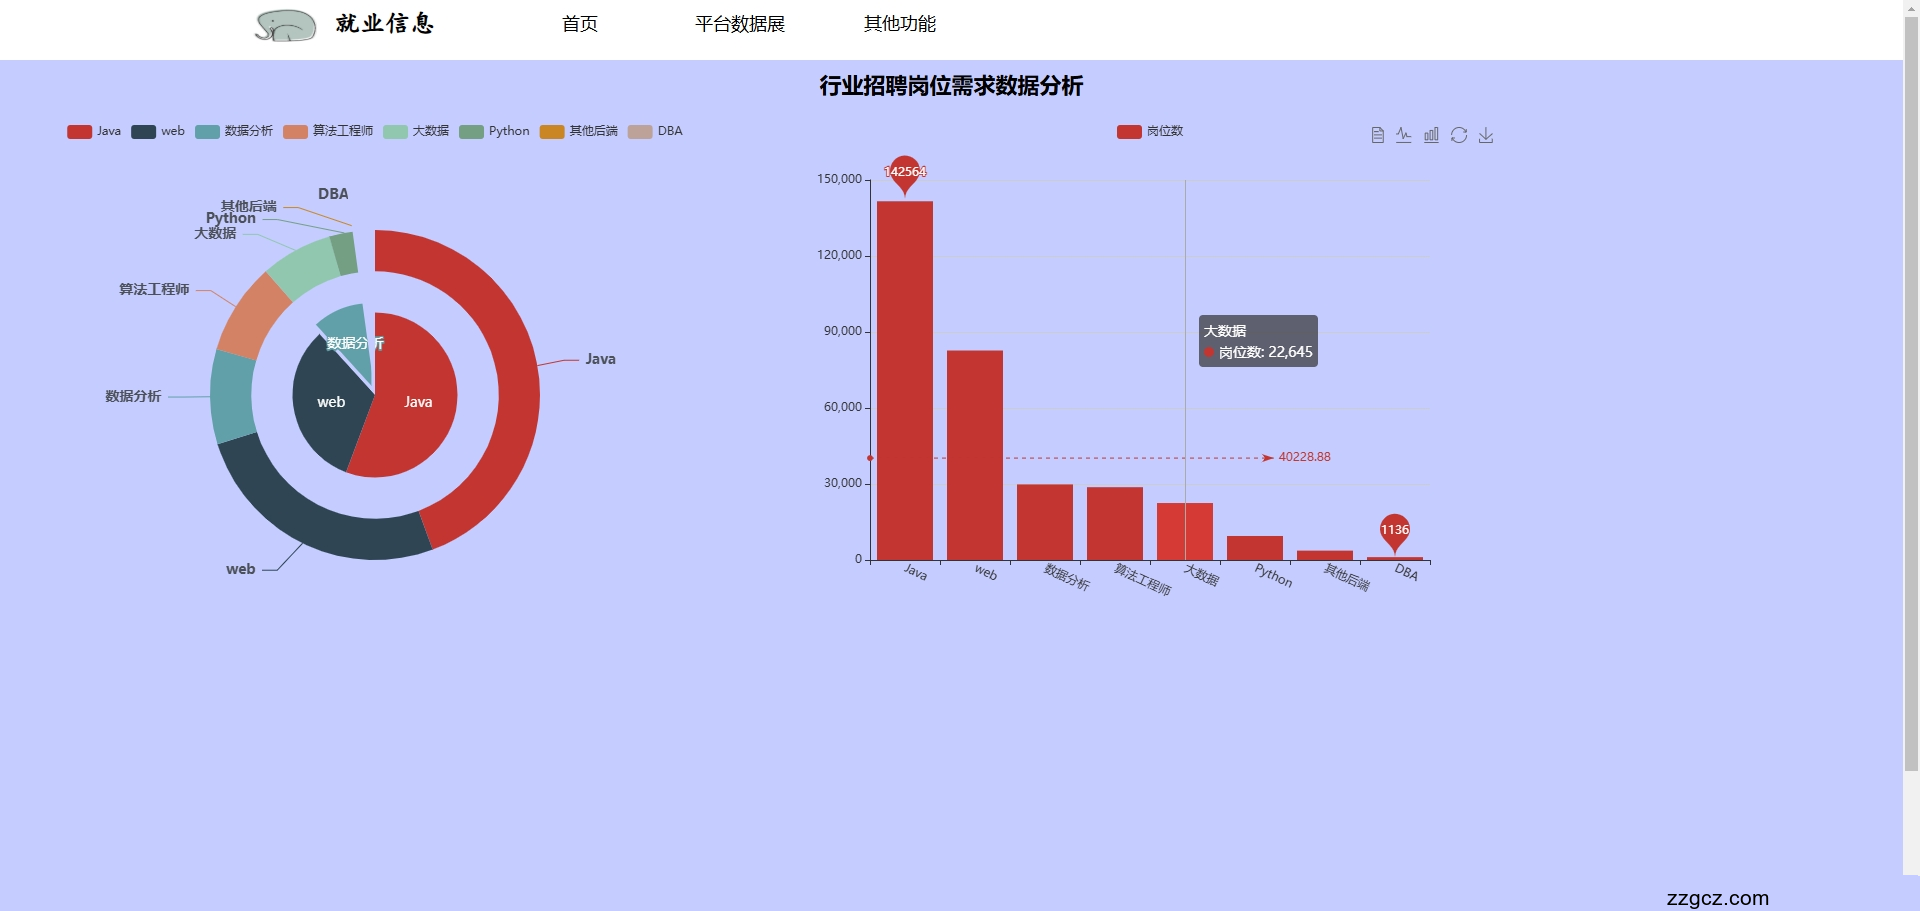Open the data view in chart toolbox
This screenshot has width=1920, height=911.
[1377, 135]
